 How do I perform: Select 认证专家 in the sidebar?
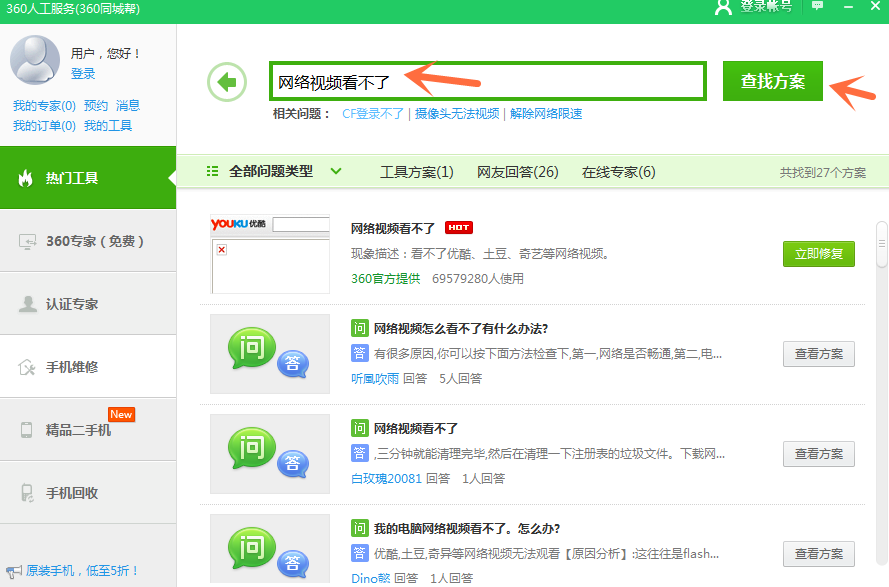coord(88,304)
